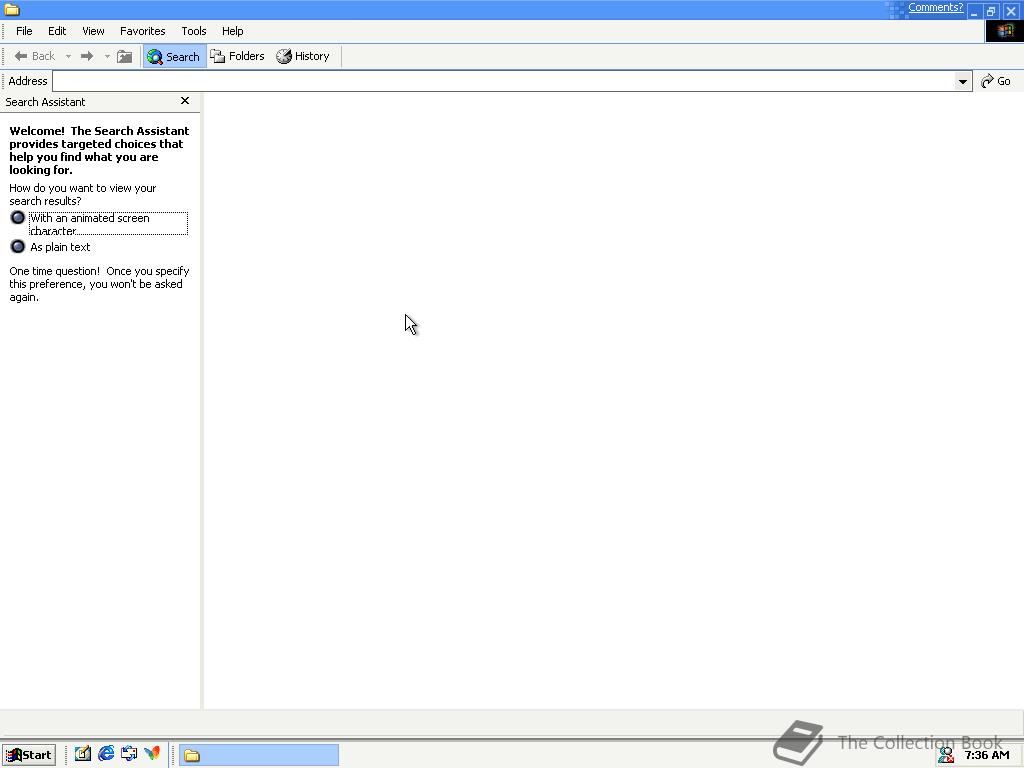The height and width of the screenshot is (768, 1024).
Task: Click the Show Desktop quick launch icon
Action: 129,754
